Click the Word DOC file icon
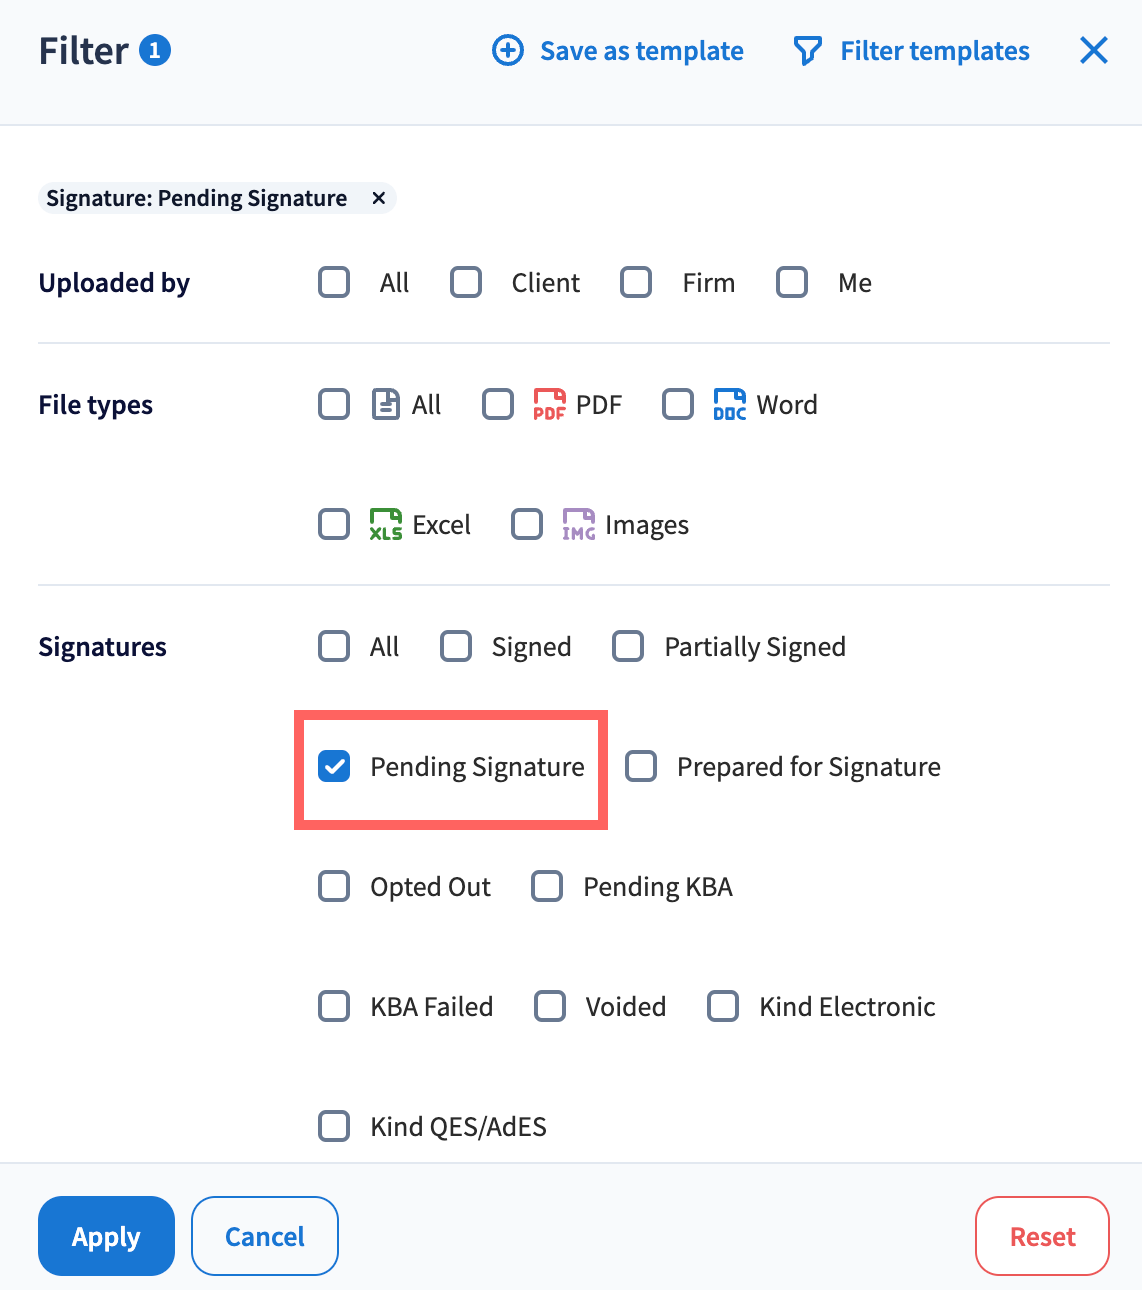 tap(729, 405)
